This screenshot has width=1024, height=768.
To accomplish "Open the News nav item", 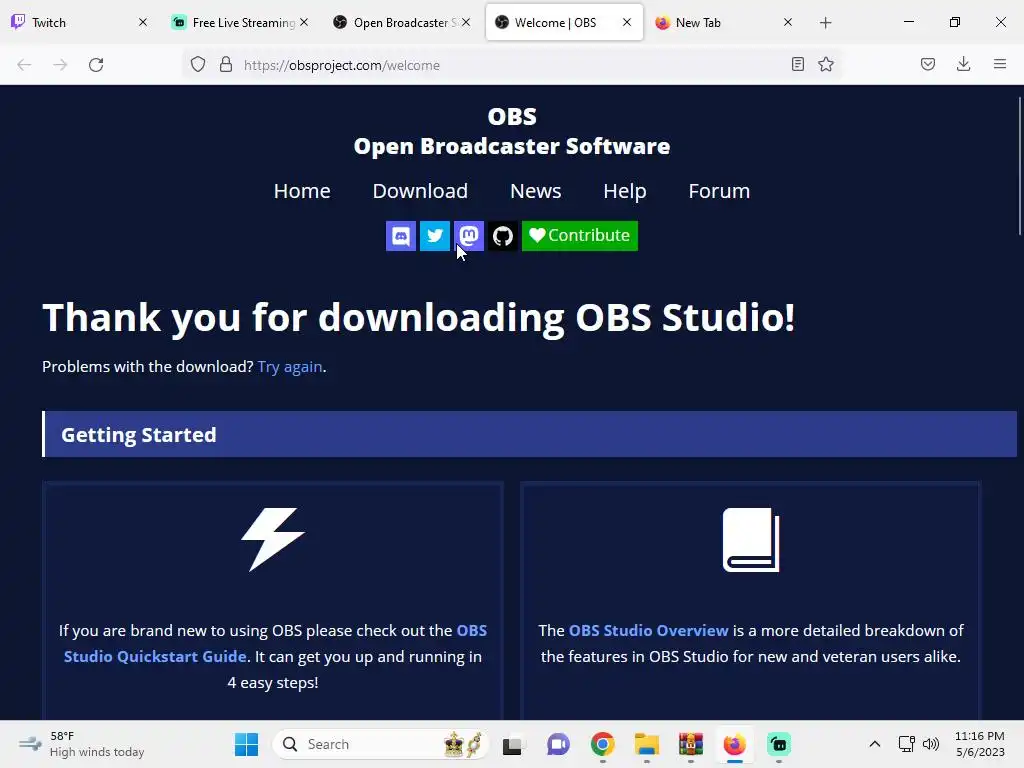I will (x=536, y=191).
